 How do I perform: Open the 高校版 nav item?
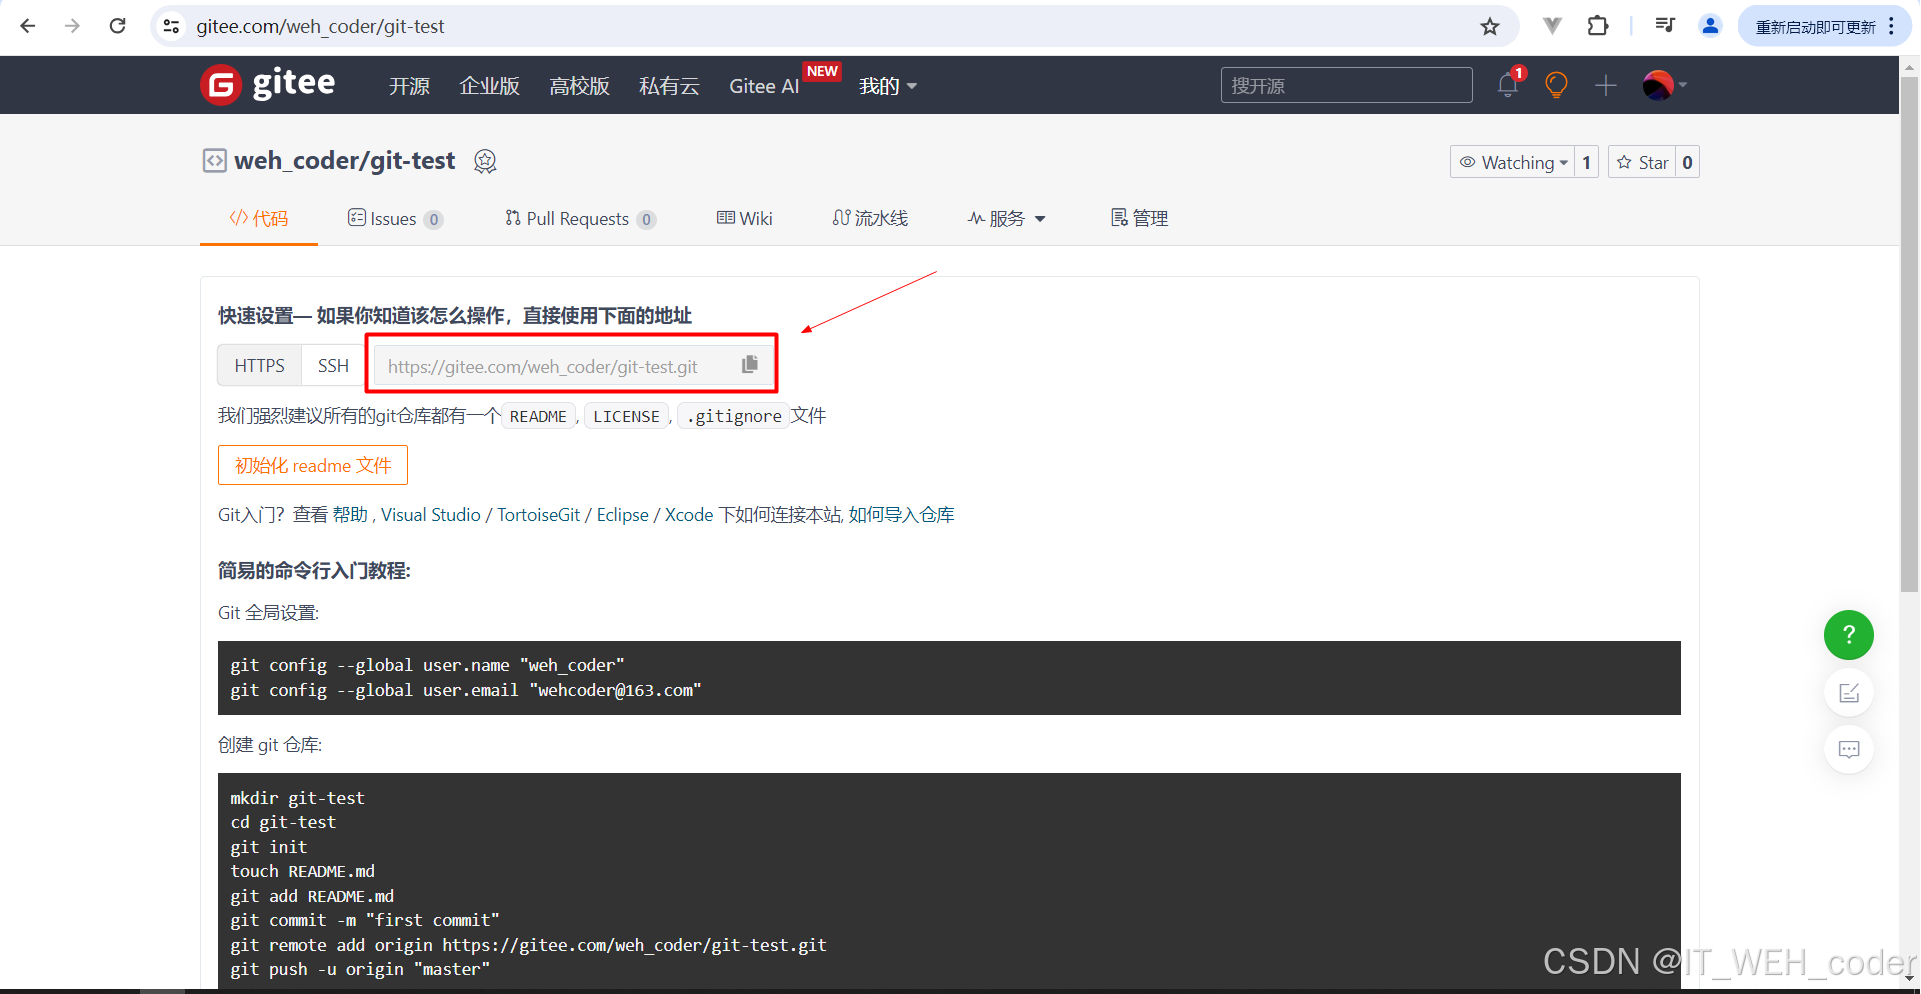coord(579,86)
